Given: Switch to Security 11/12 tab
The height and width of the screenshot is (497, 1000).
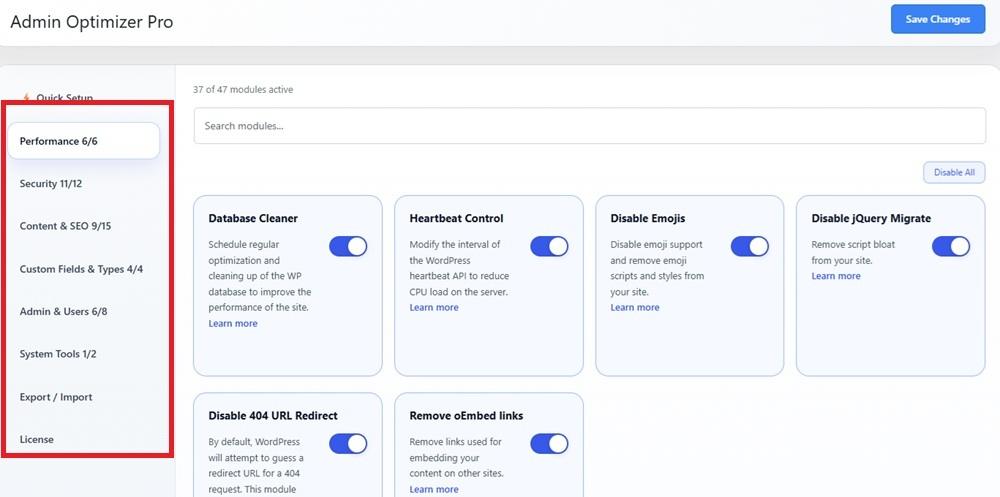Looking at the screenshot, I should (x=51, y=184).
